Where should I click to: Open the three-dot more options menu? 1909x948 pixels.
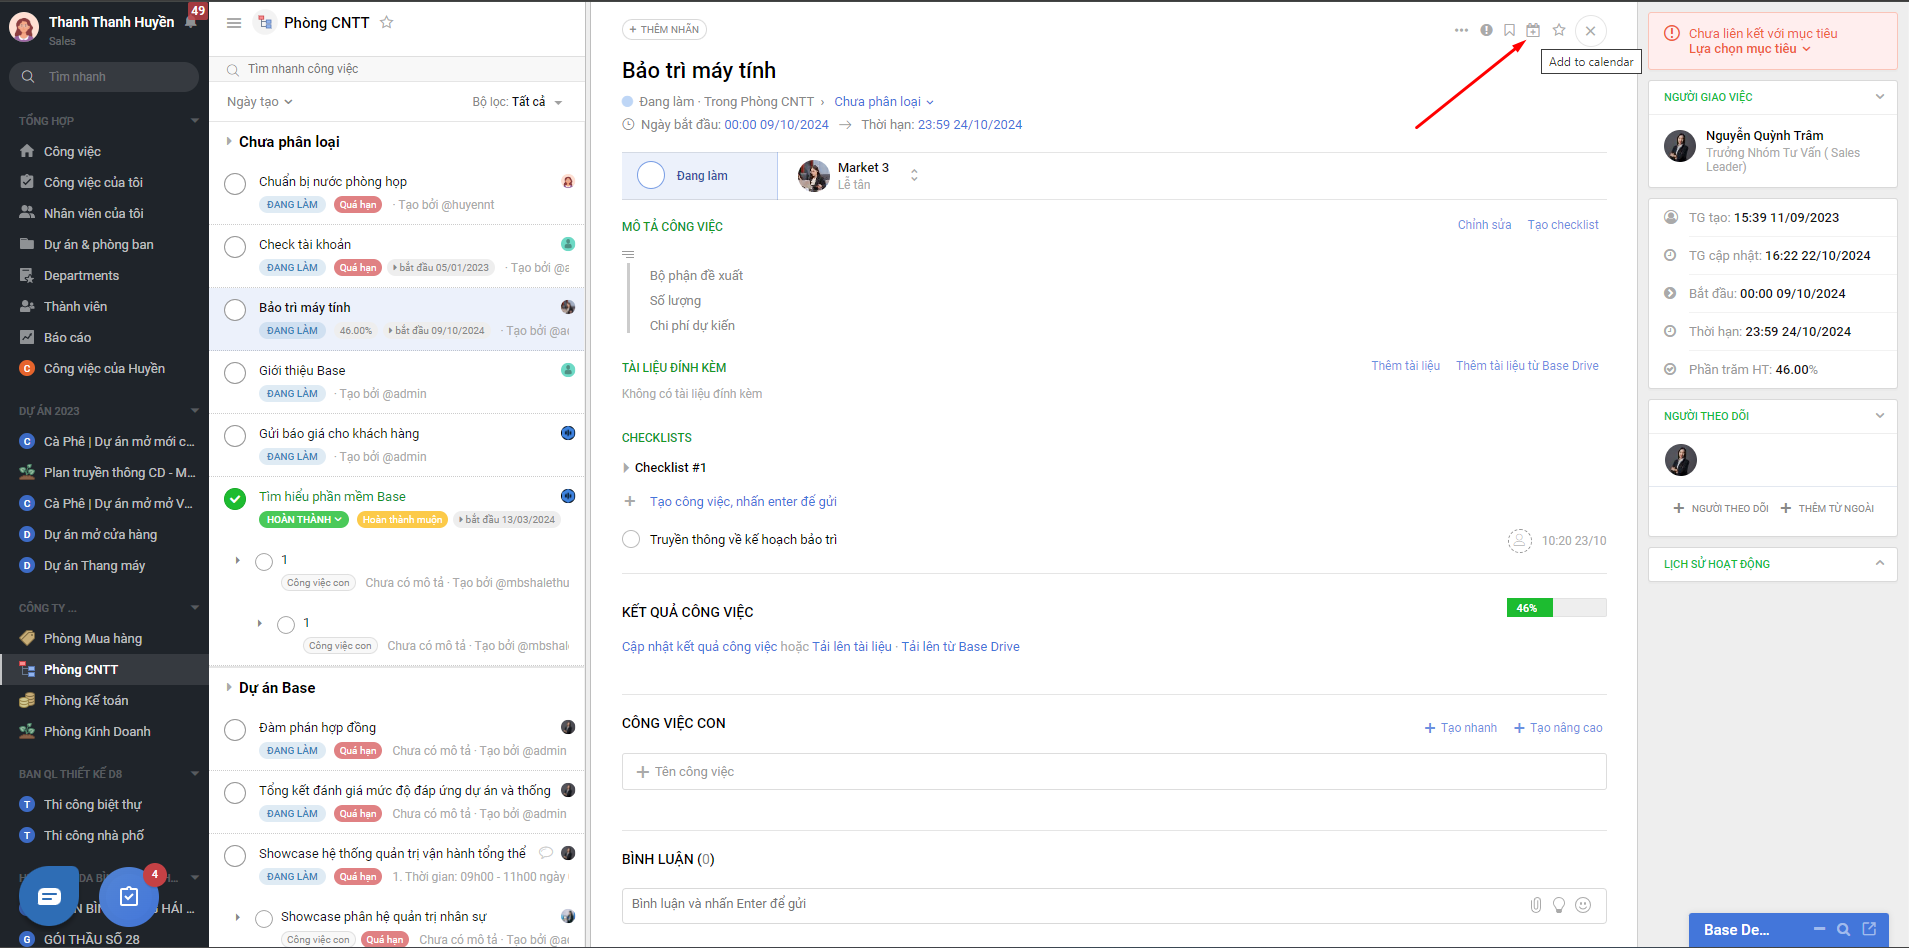point(1462,30)
